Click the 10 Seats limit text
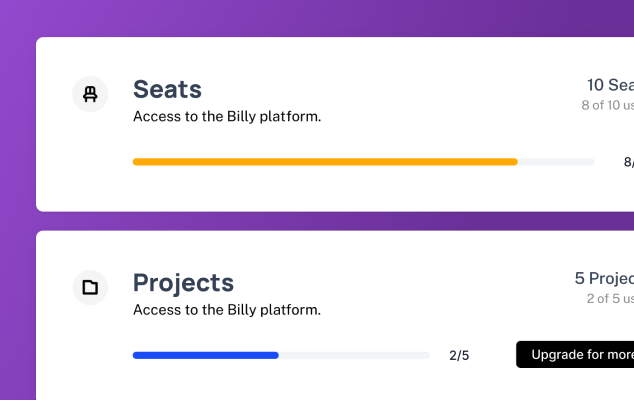Screen dimensions: 634x400 coord(609,85)
